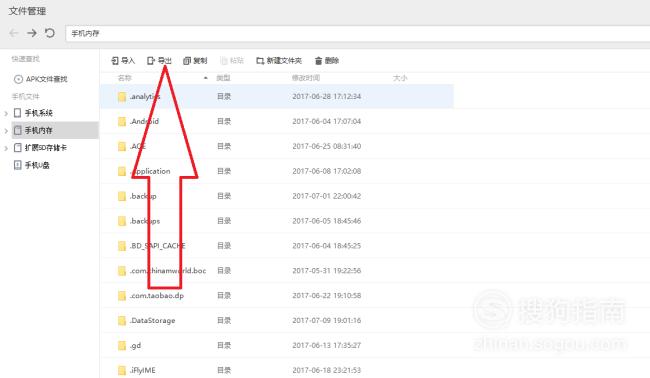650x378 pixels.
Task: Click the .BD_SAPI_CACHE folder icon
Action: (122, 246)
